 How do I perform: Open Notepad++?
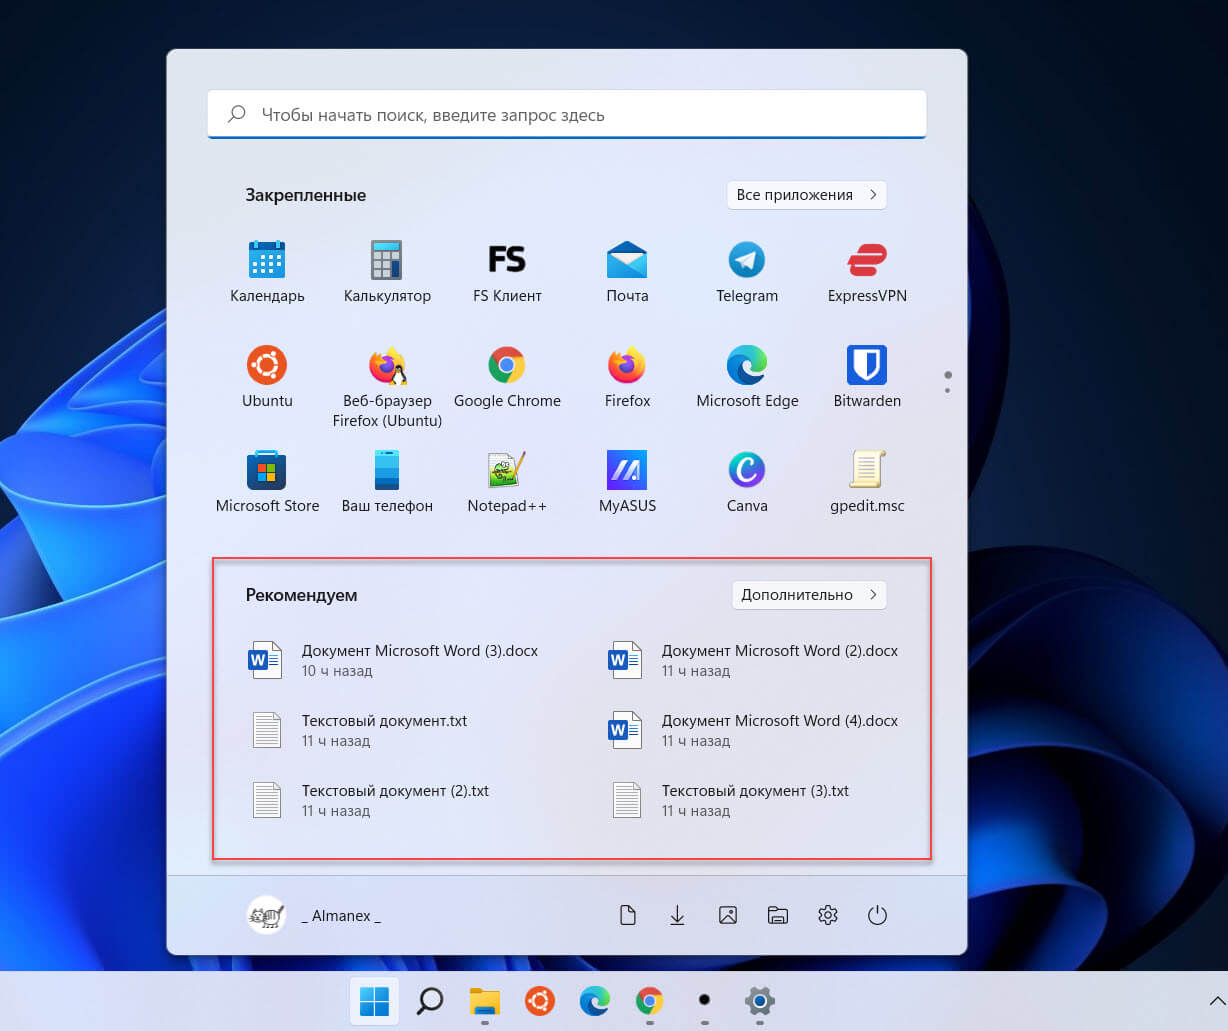[x=507, y=482]
